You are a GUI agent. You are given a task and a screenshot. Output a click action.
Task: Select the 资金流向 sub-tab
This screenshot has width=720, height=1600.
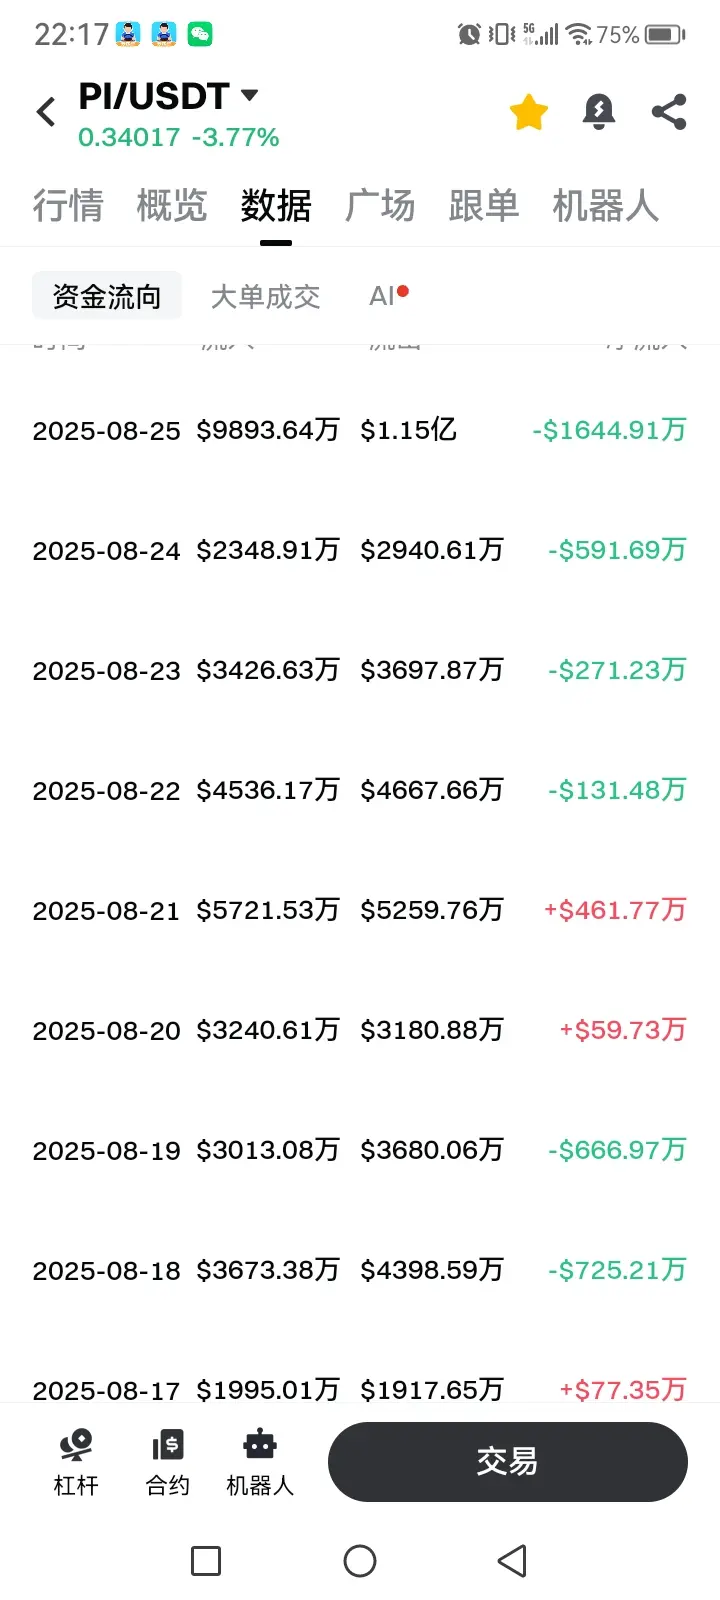[x=107, y=296]
